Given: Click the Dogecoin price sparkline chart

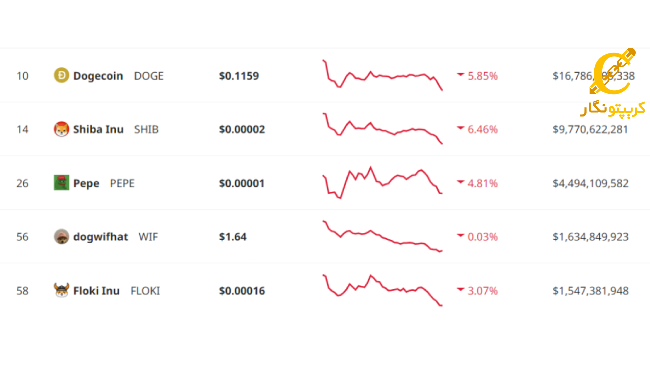Looking at the screenshot, I should pyautogui.click(x=383, y=75).
